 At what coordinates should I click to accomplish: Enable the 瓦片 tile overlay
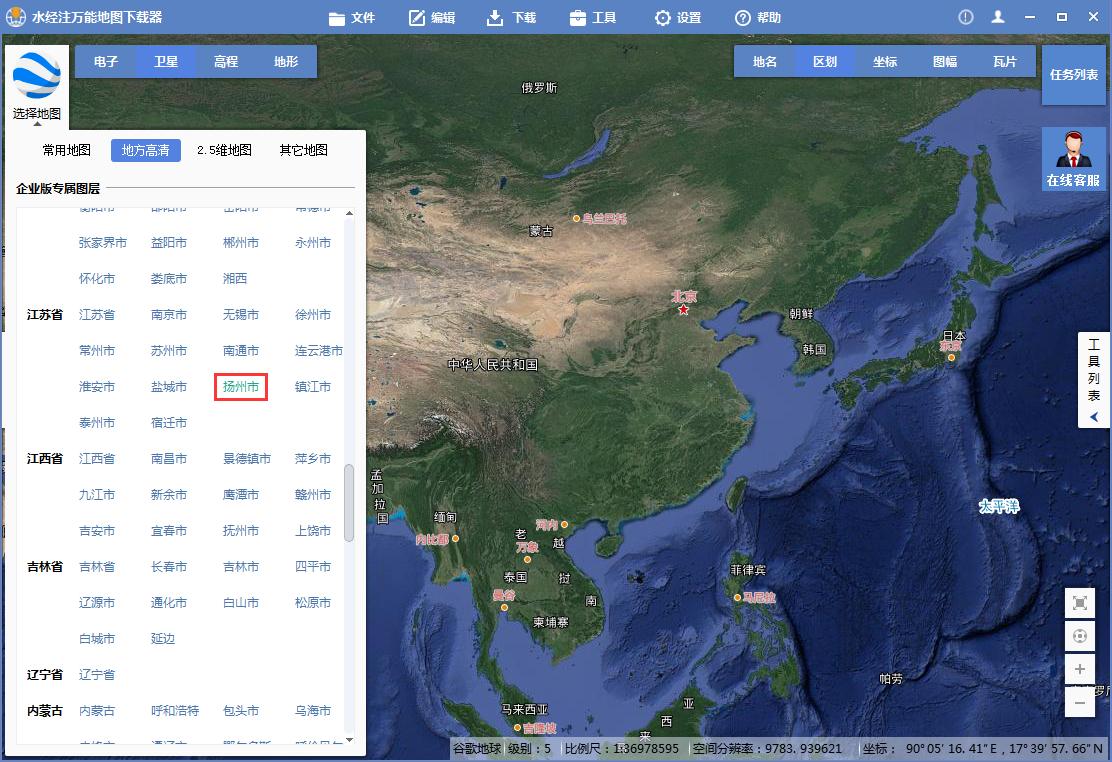pyautogui.click(x=1005, y=61)
